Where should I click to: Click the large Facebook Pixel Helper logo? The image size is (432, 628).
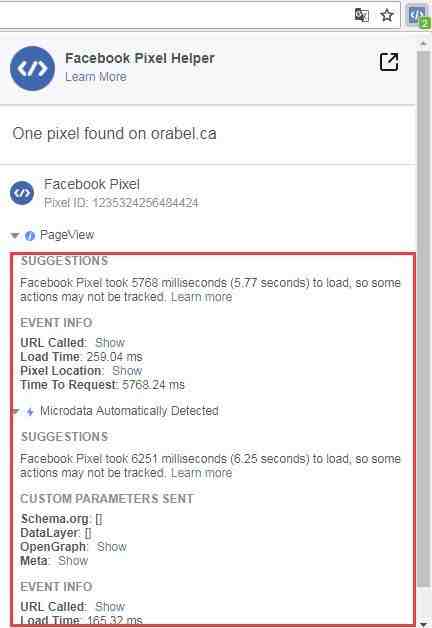[x=32, y=68]
